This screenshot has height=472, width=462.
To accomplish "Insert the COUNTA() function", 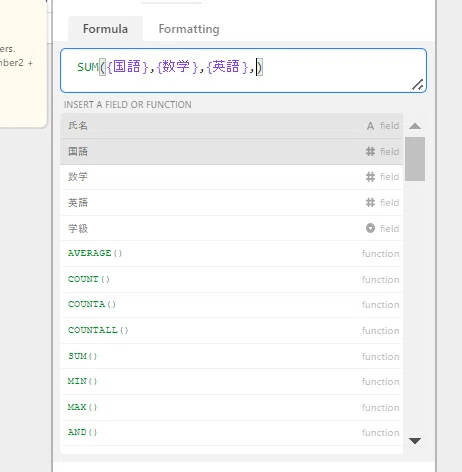I will (231, 305).
